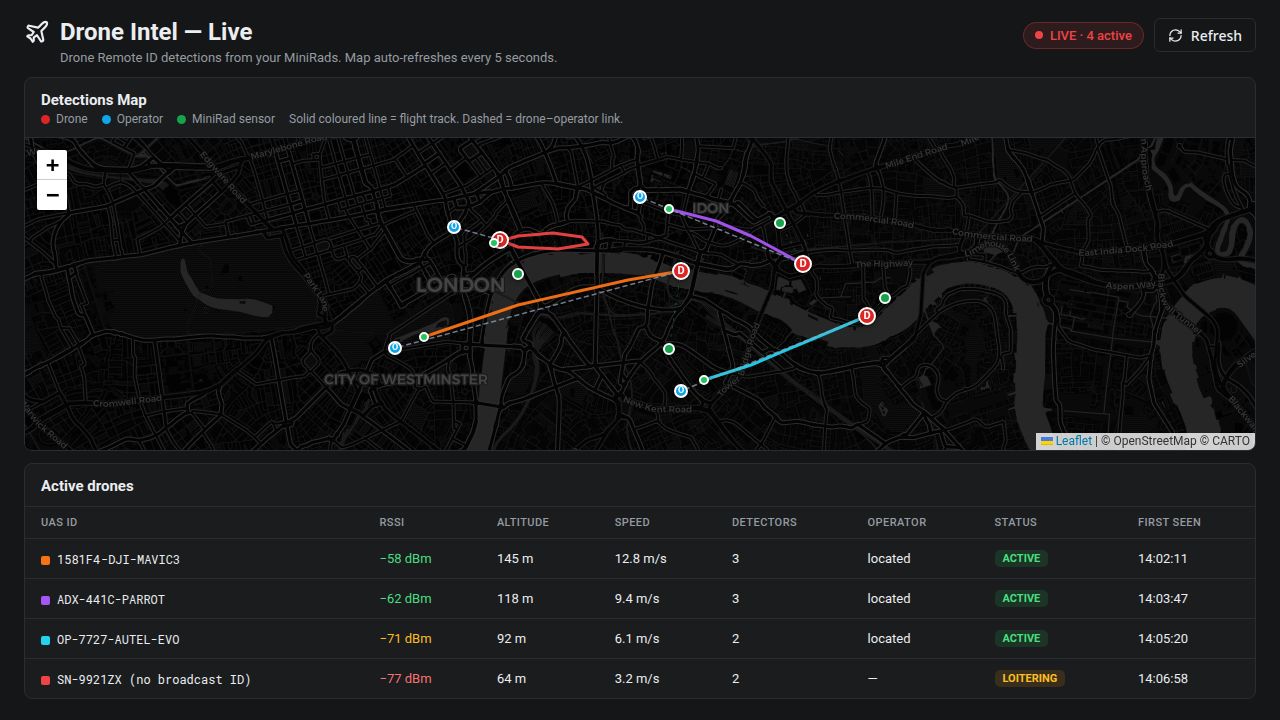Screen dimensions: 1280x720
Task: Select drone marker on the red loop track
Action: (501, 239)
